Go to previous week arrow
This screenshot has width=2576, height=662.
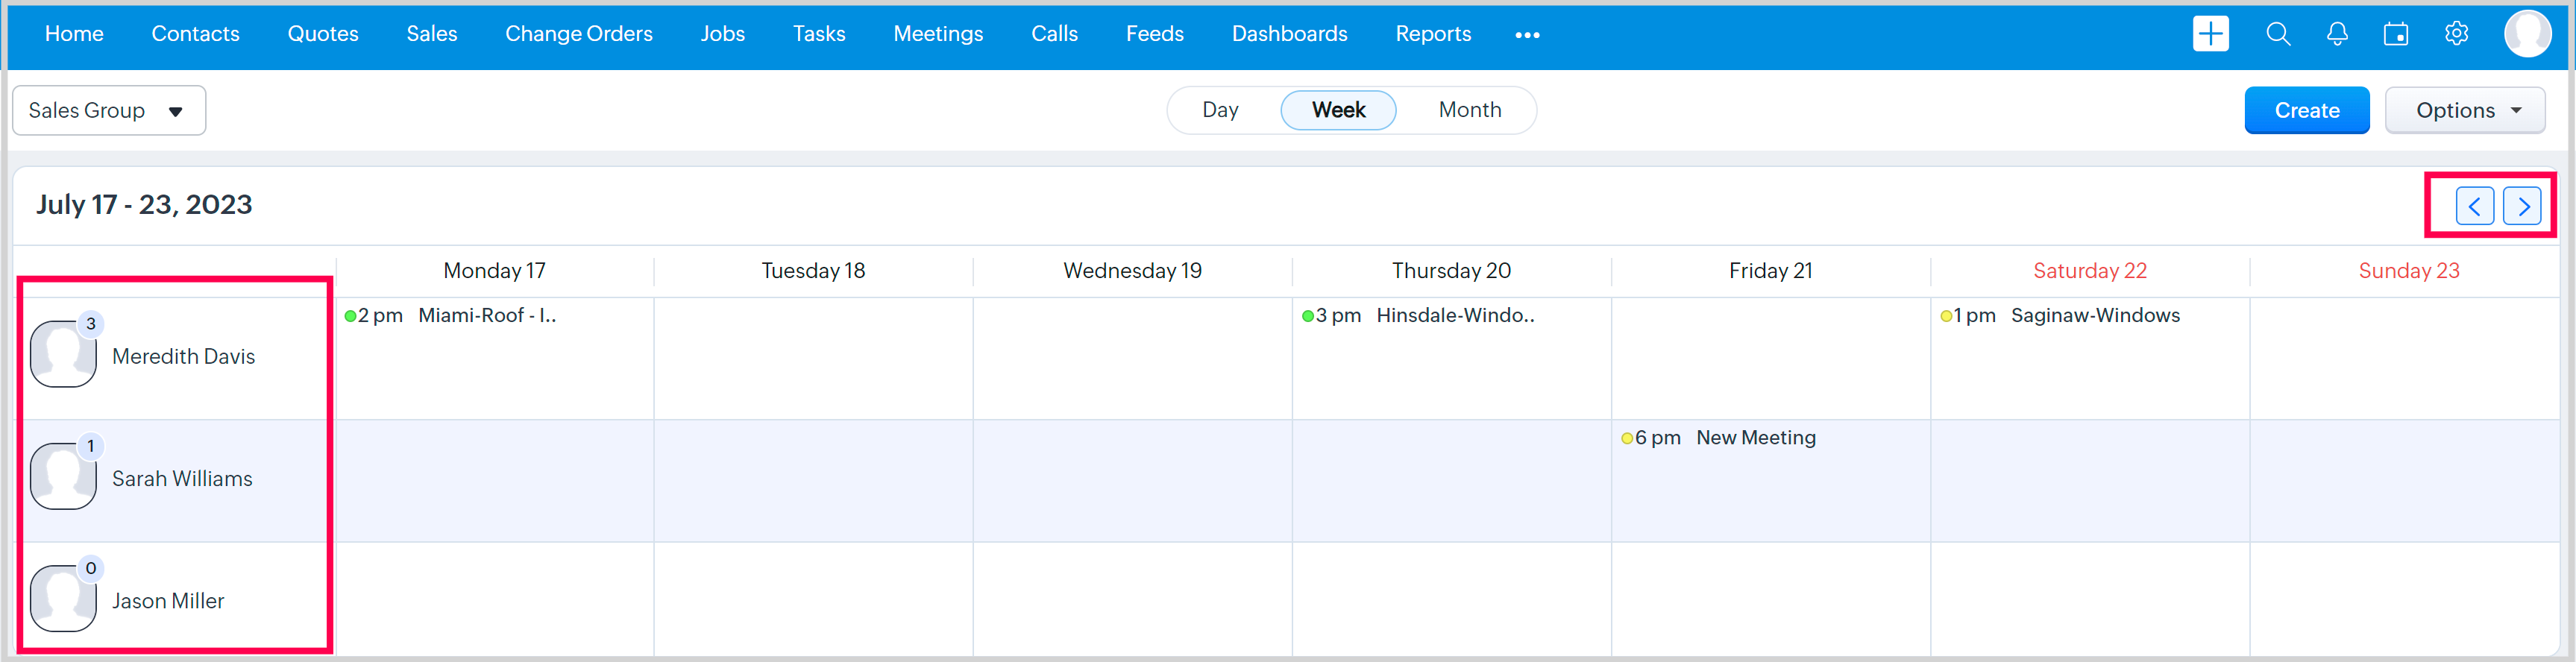2474,207
